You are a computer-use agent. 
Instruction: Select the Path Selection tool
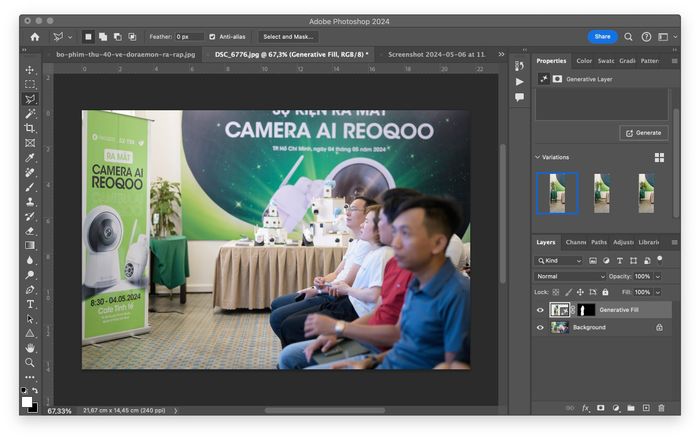click(30, 319)
